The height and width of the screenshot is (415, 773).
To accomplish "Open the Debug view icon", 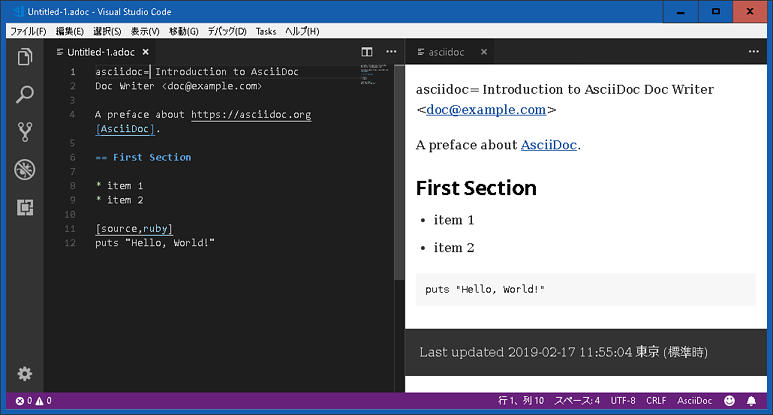I will click(x=25, y=170).
